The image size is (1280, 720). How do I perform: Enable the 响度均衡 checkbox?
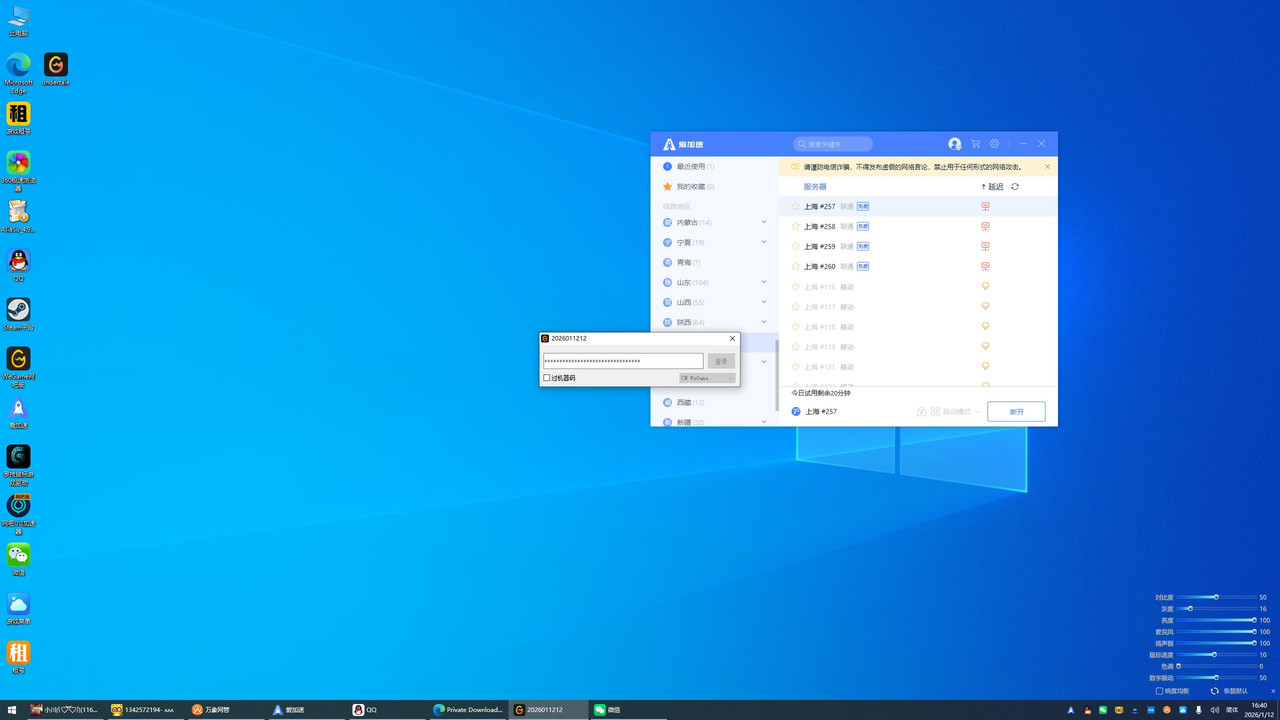point(1159,691)
